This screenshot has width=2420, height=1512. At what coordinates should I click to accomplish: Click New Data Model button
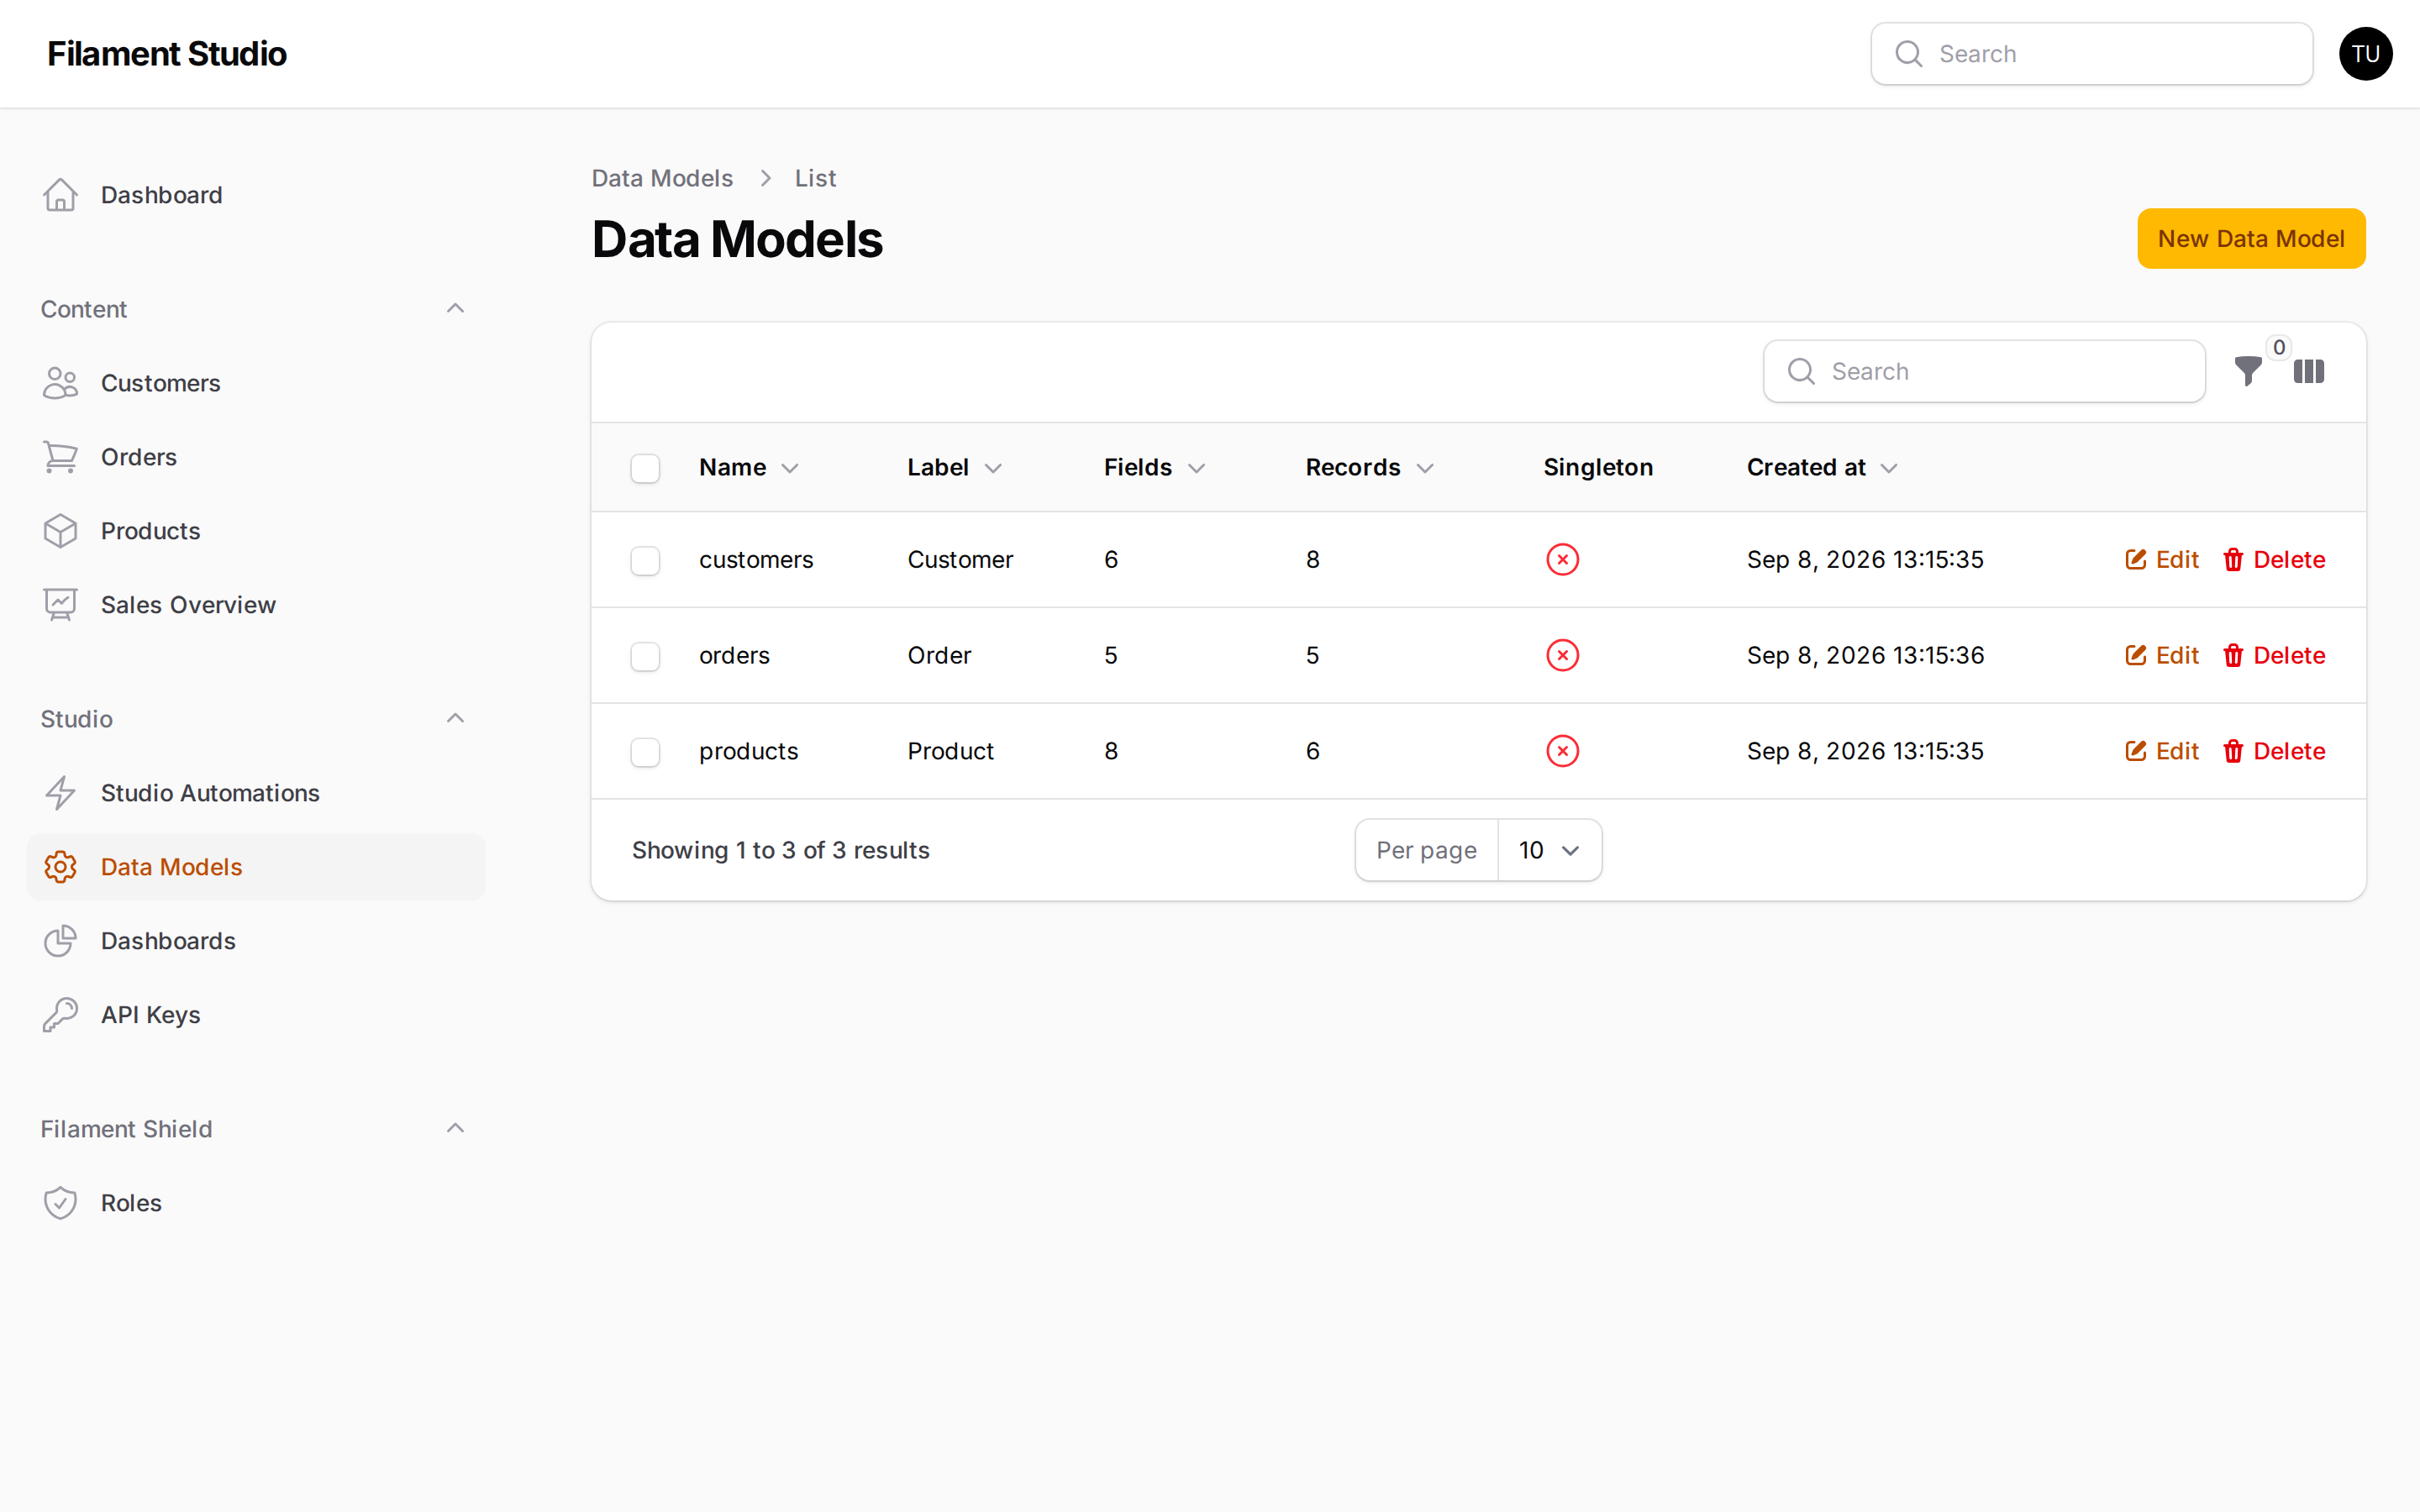(2251, 239)
